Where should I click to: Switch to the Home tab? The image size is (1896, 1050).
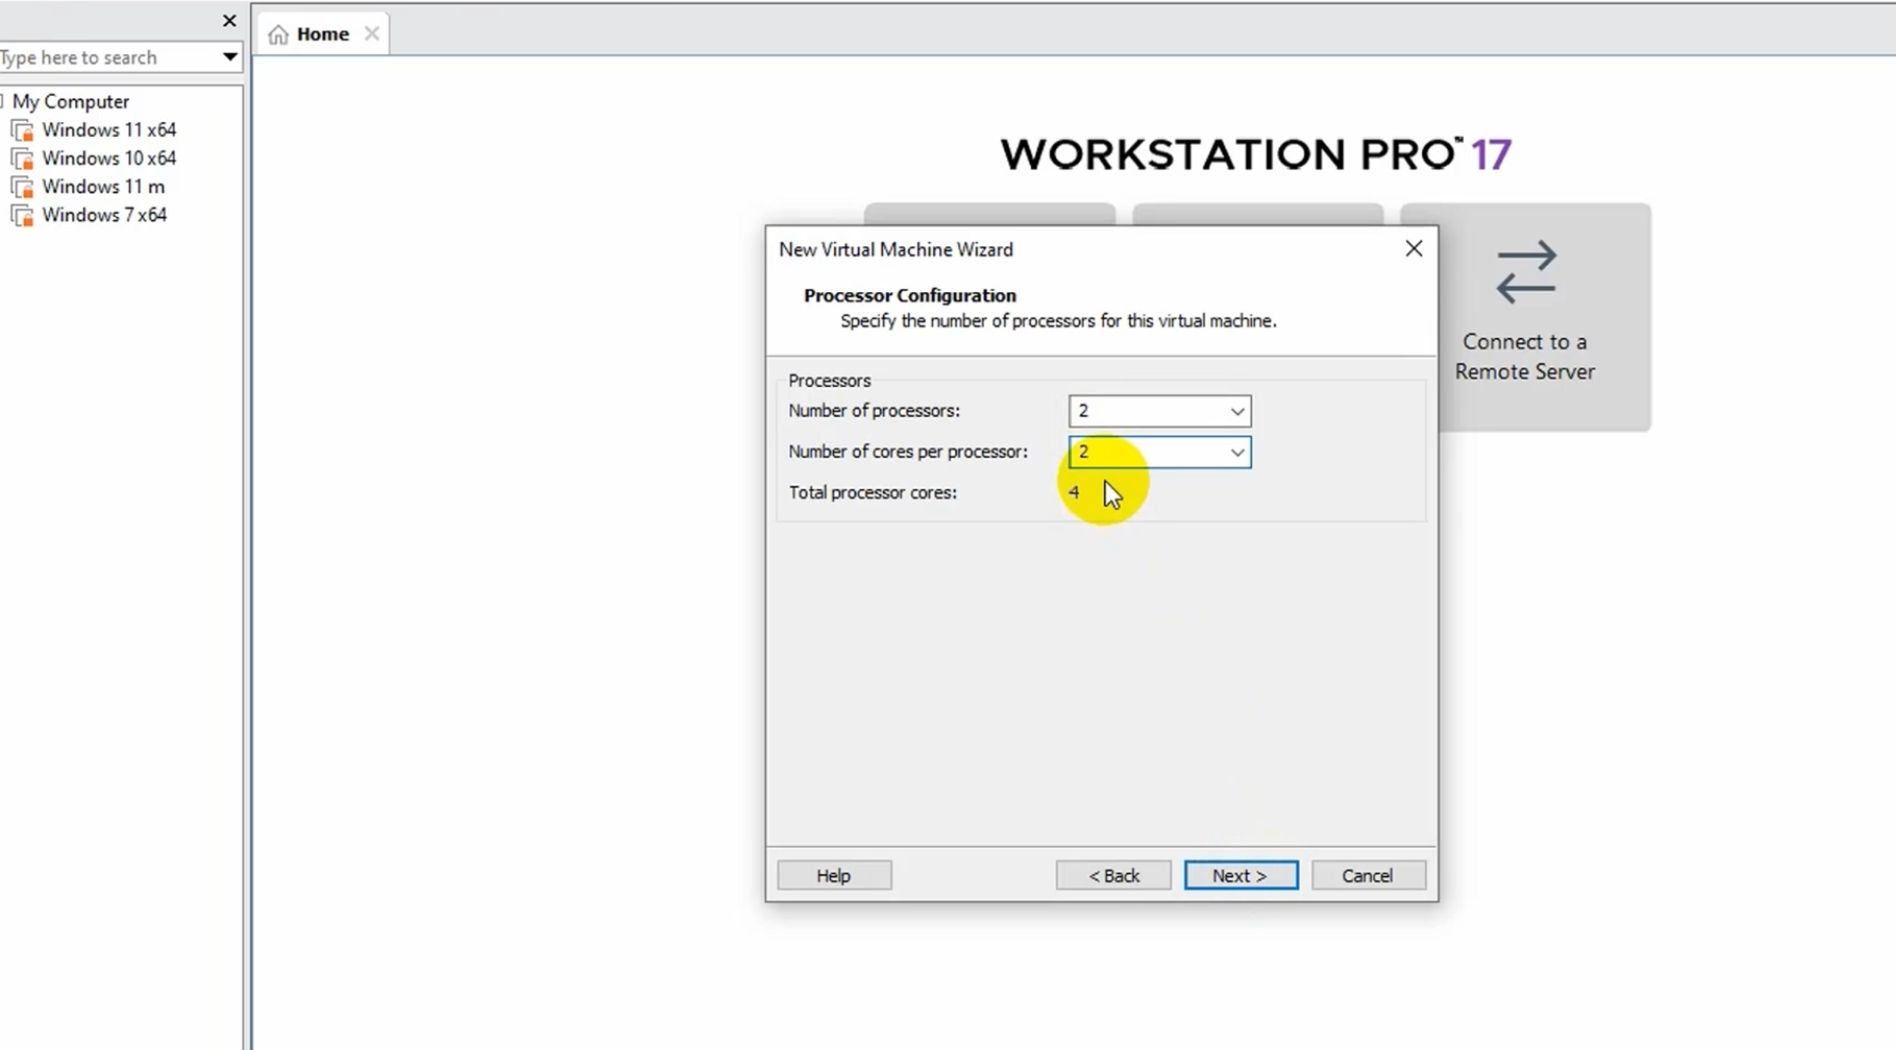click(x=322, y=34)
